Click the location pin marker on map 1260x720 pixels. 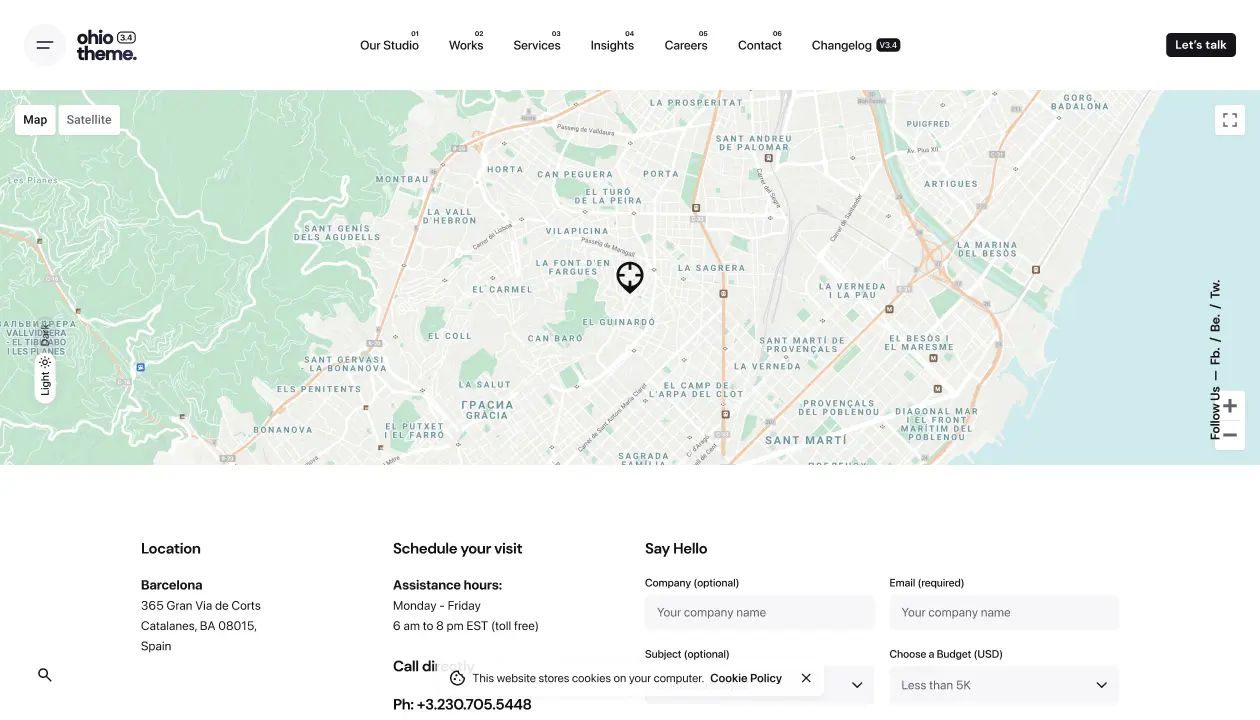629,277
